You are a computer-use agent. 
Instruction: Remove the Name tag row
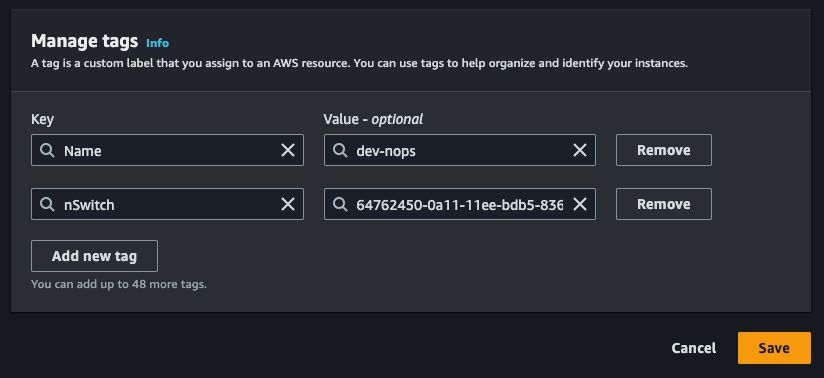(x=664, y=150)
